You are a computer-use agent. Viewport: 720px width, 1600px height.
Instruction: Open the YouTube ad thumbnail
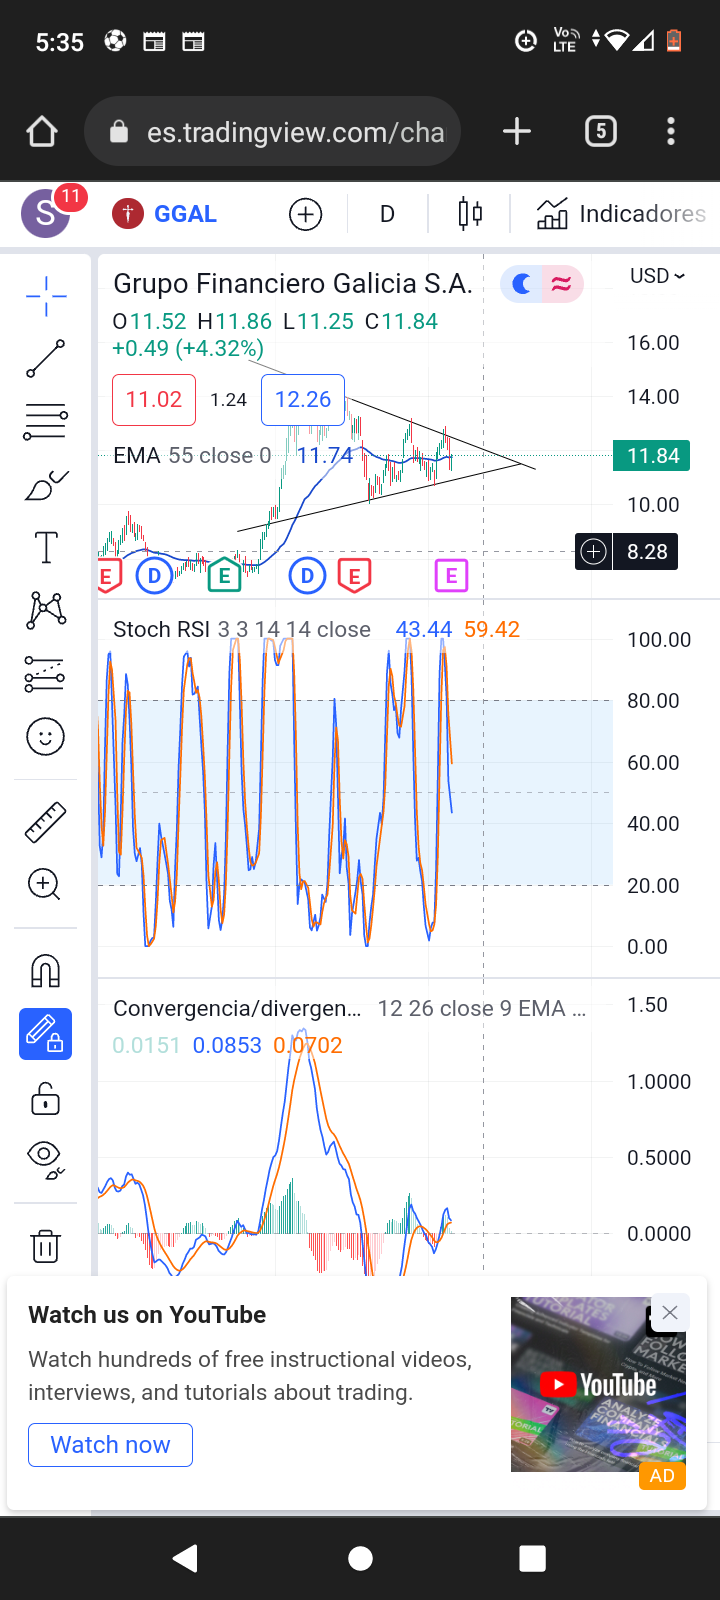(x=598, y=1384)
